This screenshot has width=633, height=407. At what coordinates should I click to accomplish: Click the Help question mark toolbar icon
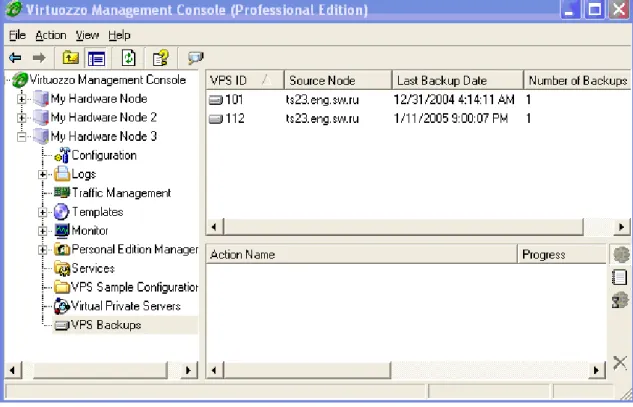click(161, 58)
